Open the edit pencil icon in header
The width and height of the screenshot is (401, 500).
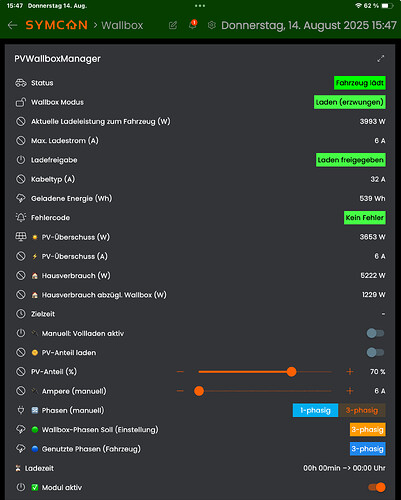[173, 25]
